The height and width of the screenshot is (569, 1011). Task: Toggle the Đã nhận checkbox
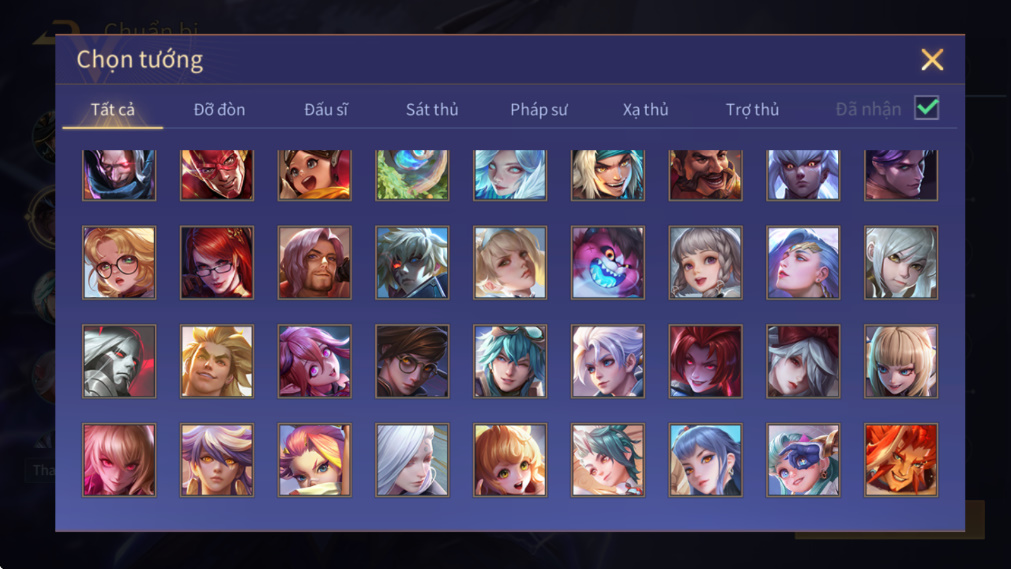(927, 108)
